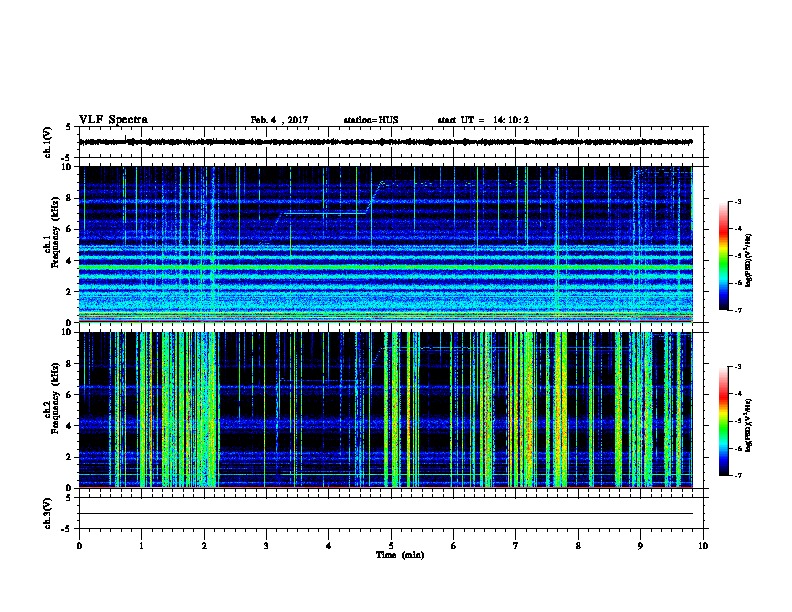The width and height of the screenshot is (792, 612).
Task: Click the "8" kHz tick of the ch.1 spectrogram
Action: (70, 198)
